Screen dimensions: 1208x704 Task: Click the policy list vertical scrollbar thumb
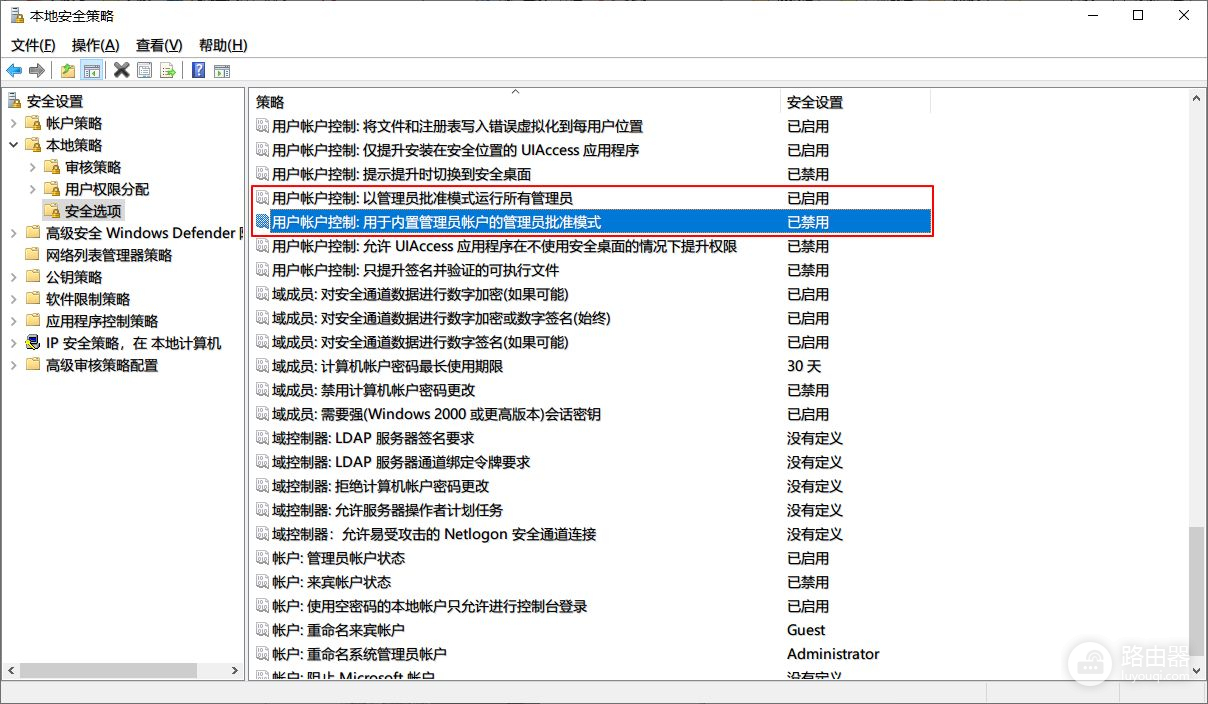point(1196,590)
